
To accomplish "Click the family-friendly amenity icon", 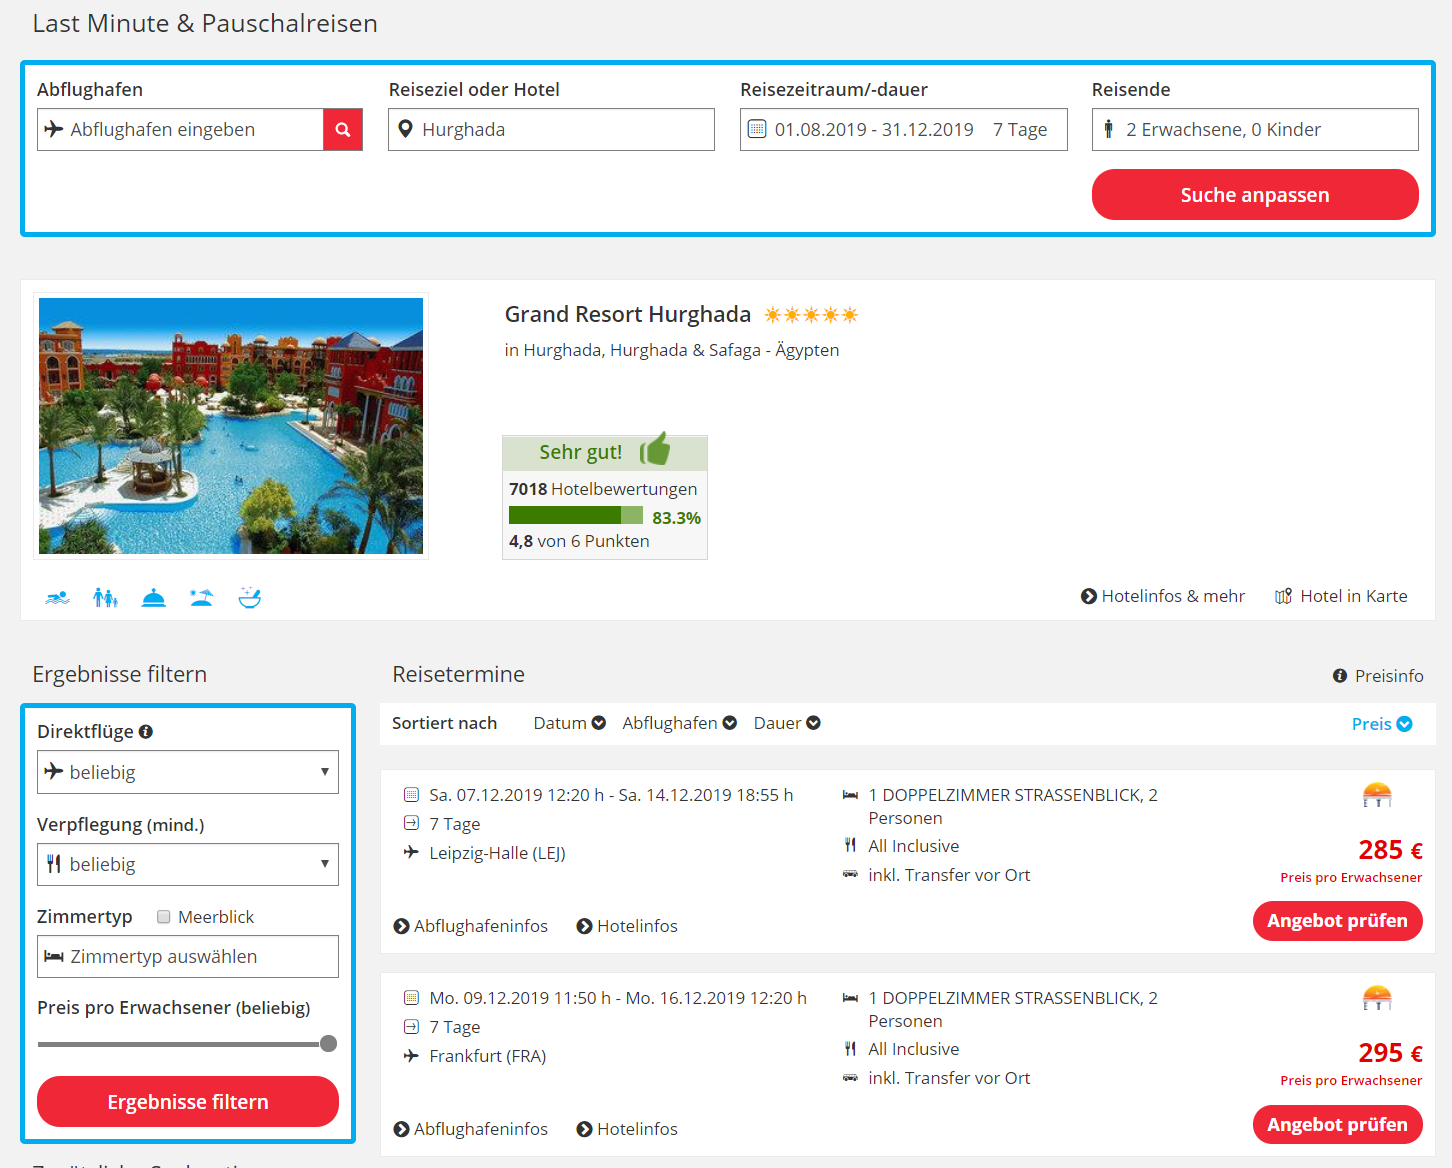I will [105, 598].
